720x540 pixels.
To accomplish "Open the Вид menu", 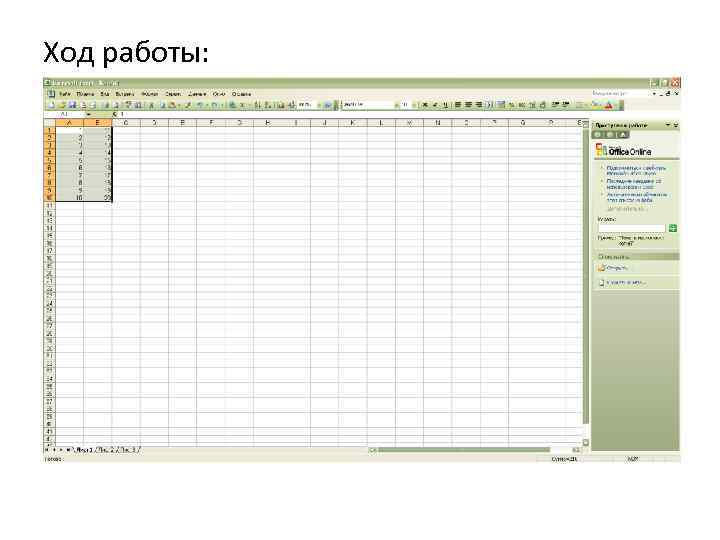I will pos(105,94).
